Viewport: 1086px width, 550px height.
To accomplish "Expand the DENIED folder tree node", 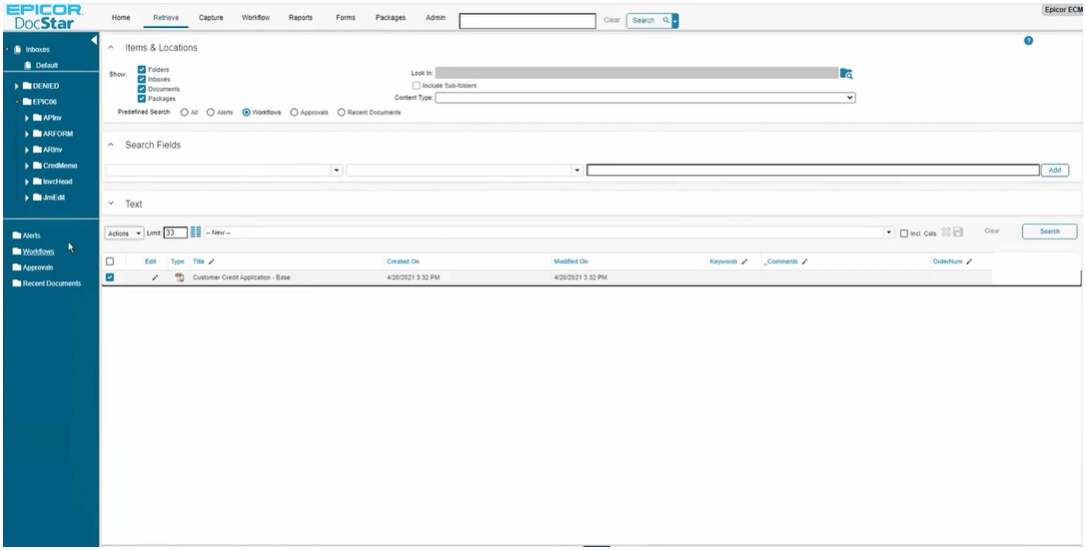I will [17, 86].
